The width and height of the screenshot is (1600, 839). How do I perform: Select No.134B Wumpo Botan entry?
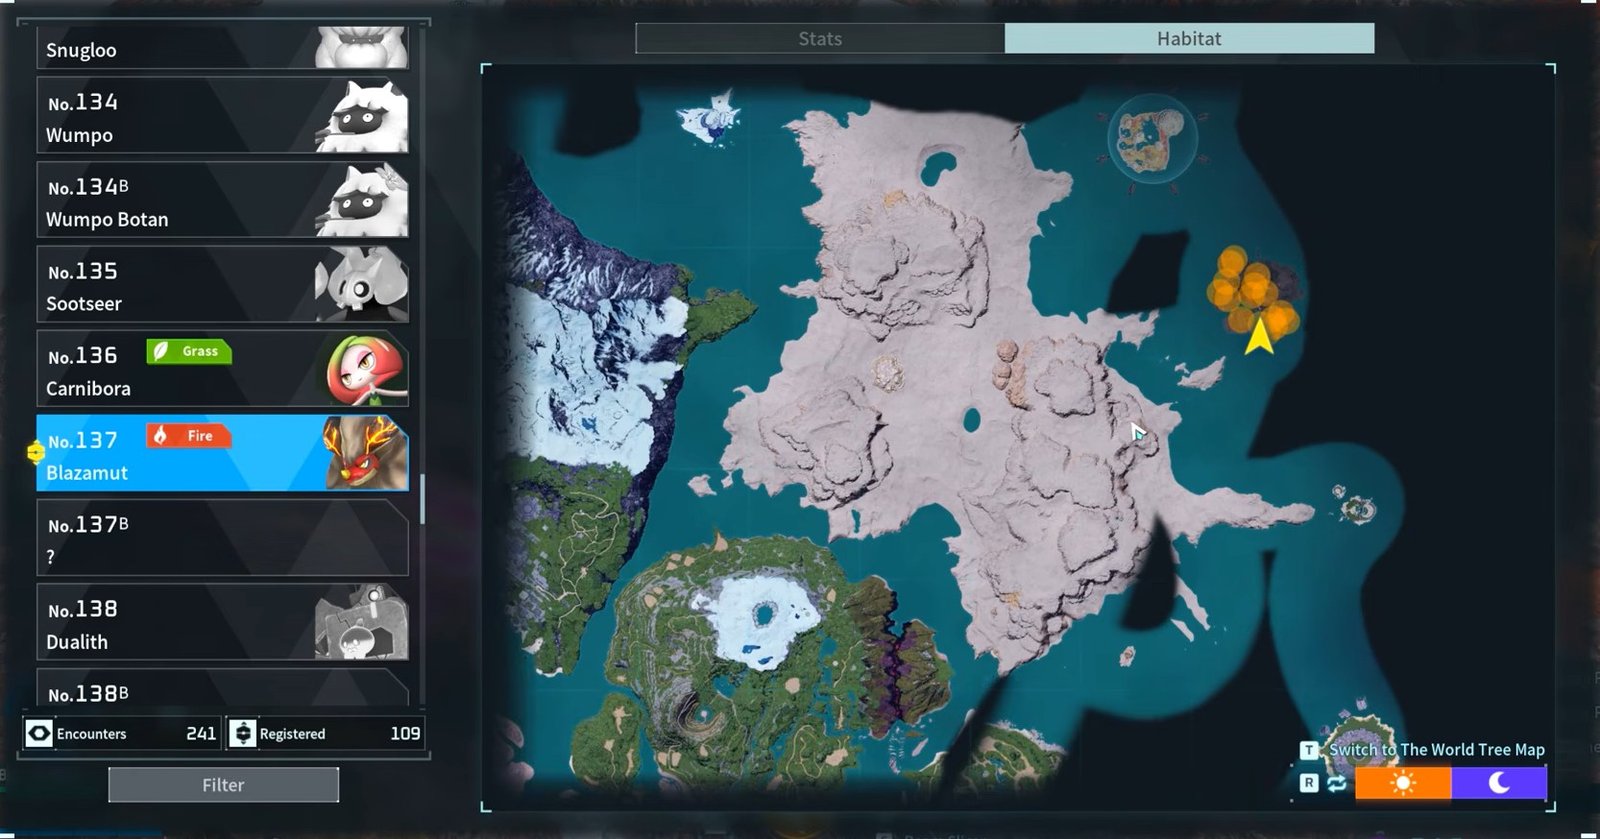tap(222, 200)
